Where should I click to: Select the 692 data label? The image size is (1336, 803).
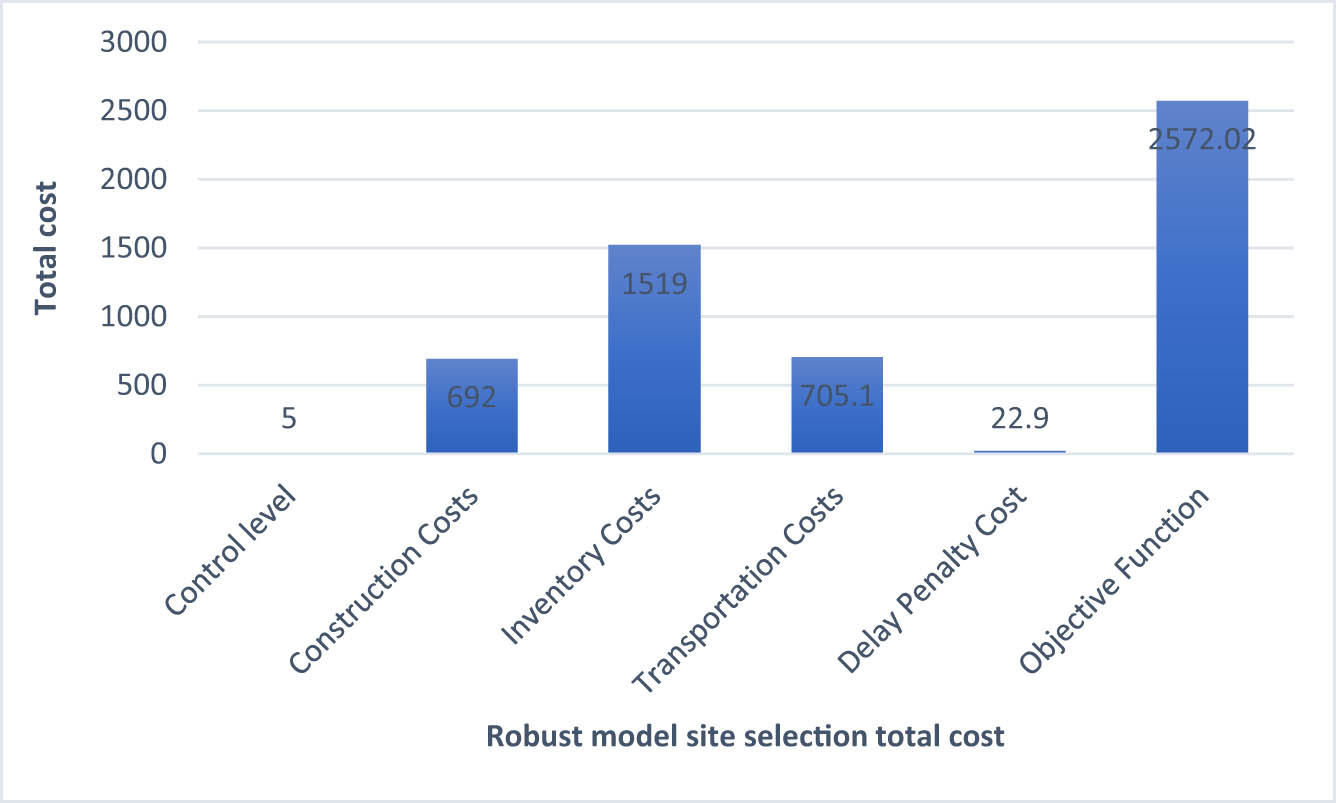click(x=471, y=395)
